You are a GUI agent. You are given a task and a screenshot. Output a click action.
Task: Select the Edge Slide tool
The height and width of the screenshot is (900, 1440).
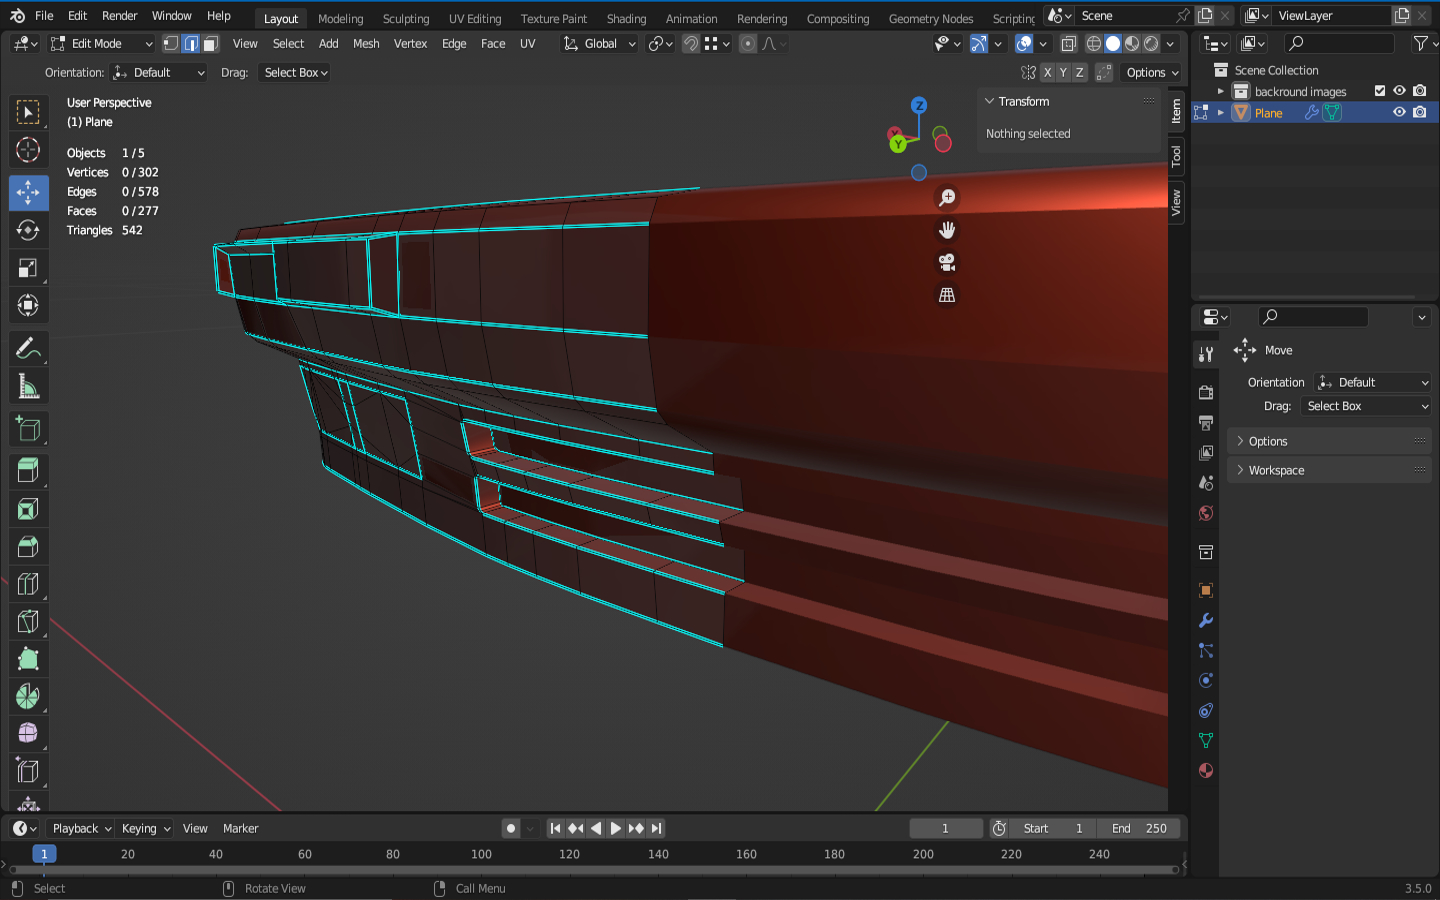tap(28, 772)
